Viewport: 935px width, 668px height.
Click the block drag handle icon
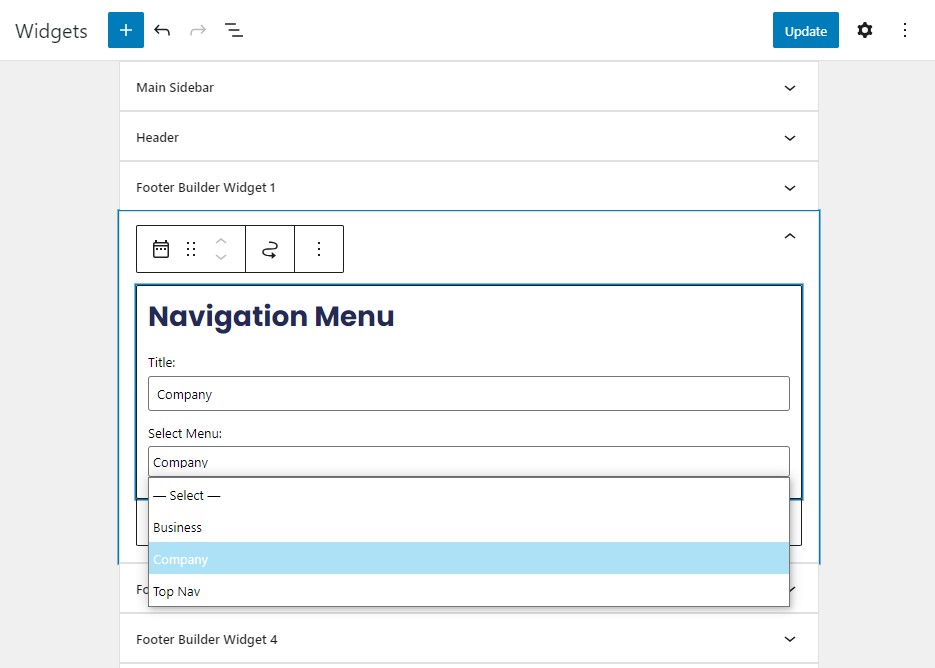point(191,249)
